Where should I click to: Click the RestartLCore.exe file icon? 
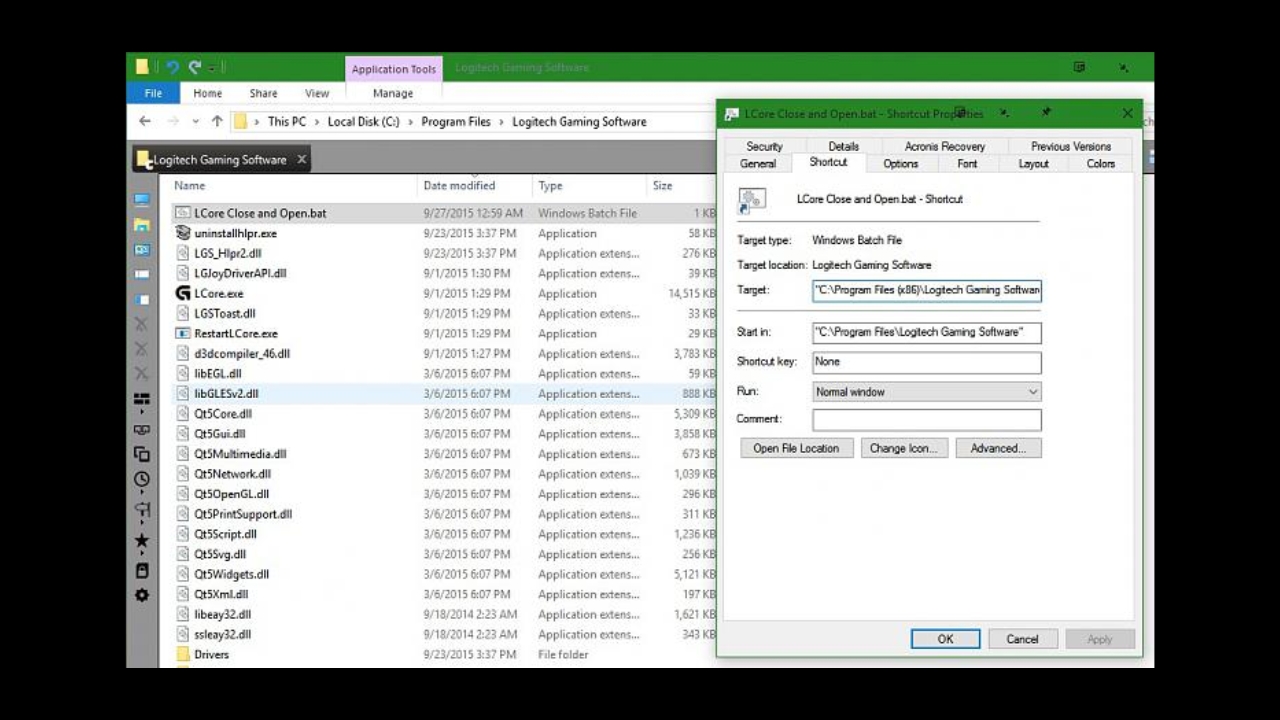(x=182, y=333)
